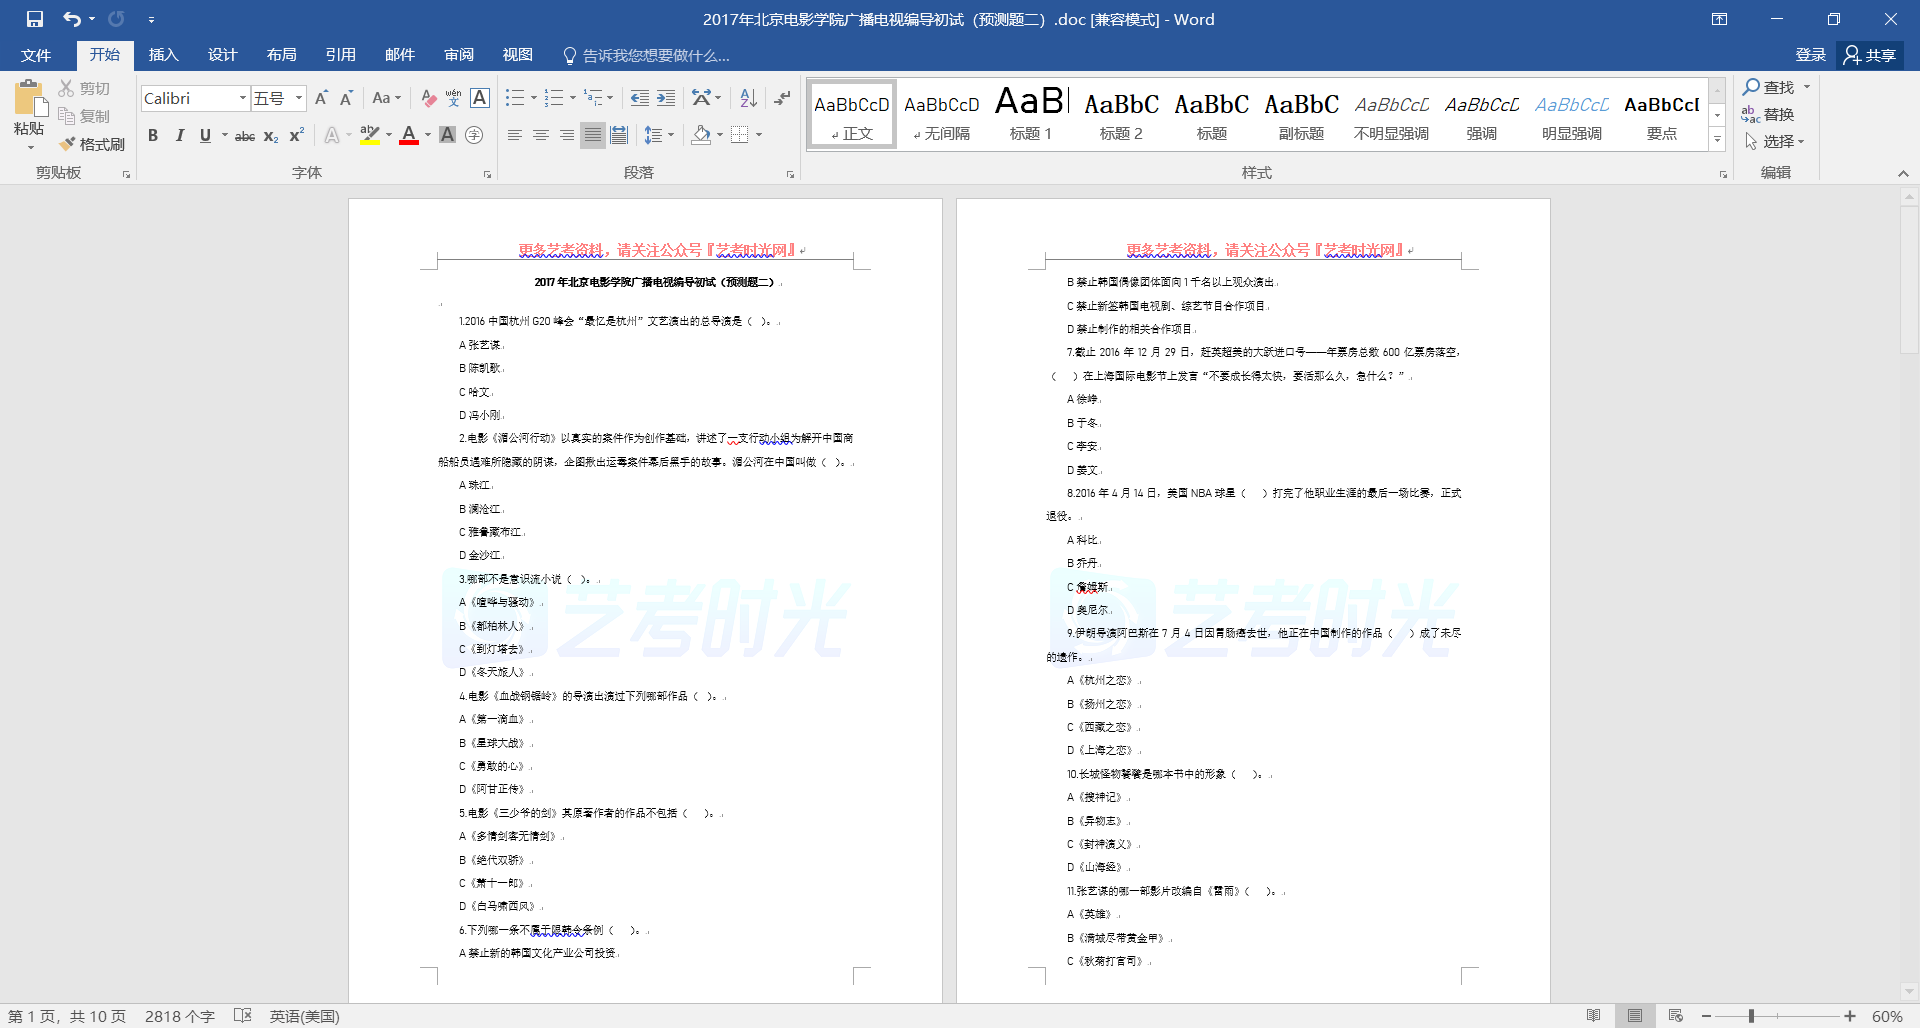Click the Show paragraph marks icon
The image size is (1920, 1028).
click(782, 98)
